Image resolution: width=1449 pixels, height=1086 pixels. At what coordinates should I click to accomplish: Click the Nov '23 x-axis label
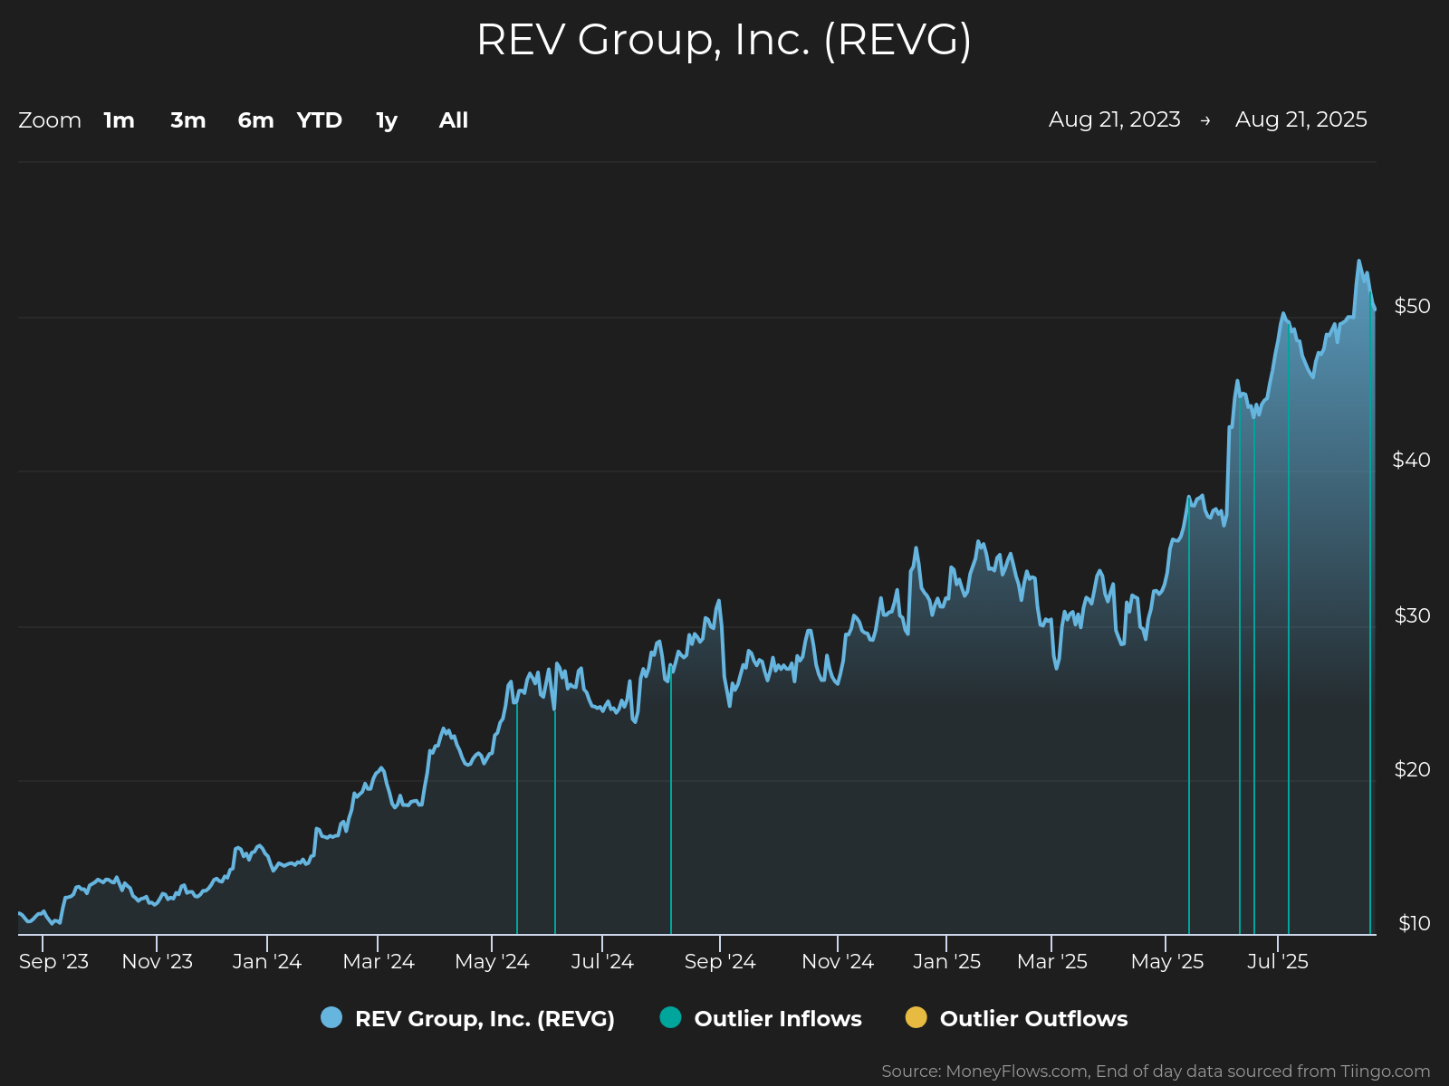157,961
